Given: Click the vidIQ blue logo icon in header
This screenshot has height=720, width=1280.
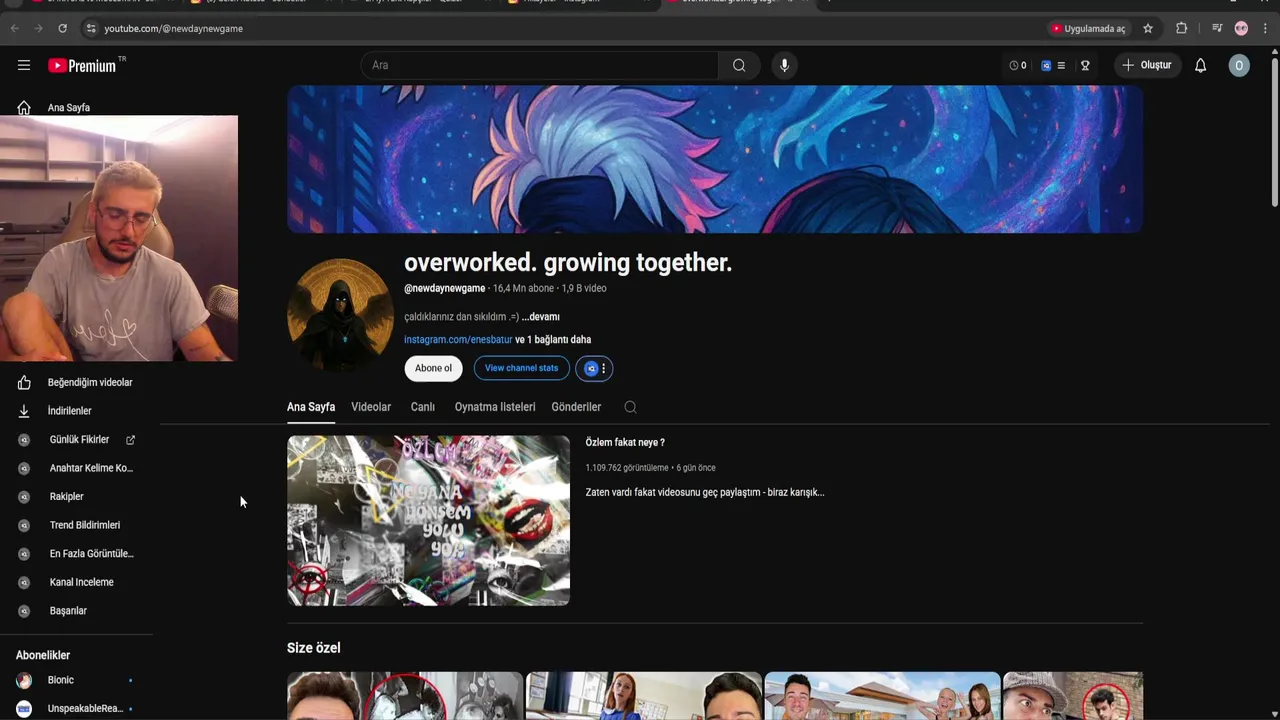Looking at the screenshot, I should click(x=1046, y=65).
